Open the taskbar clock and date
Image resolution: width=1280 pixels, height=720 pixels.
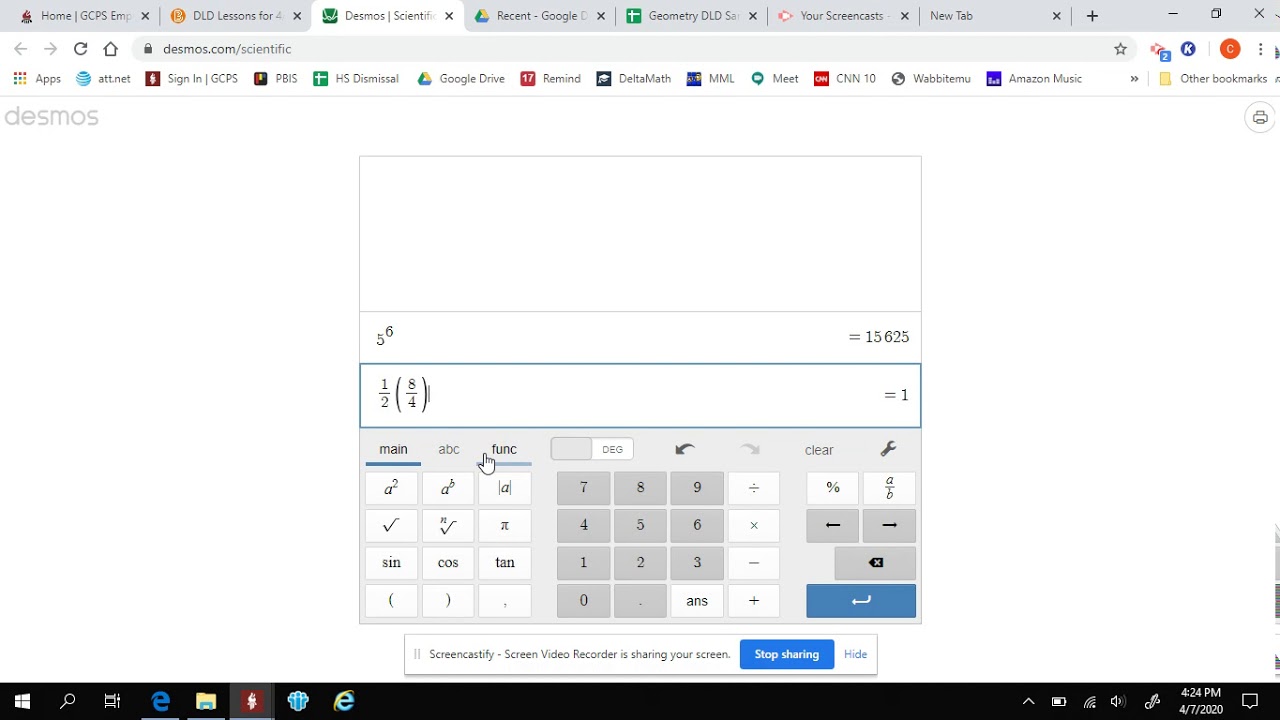tap(1200, 701)
